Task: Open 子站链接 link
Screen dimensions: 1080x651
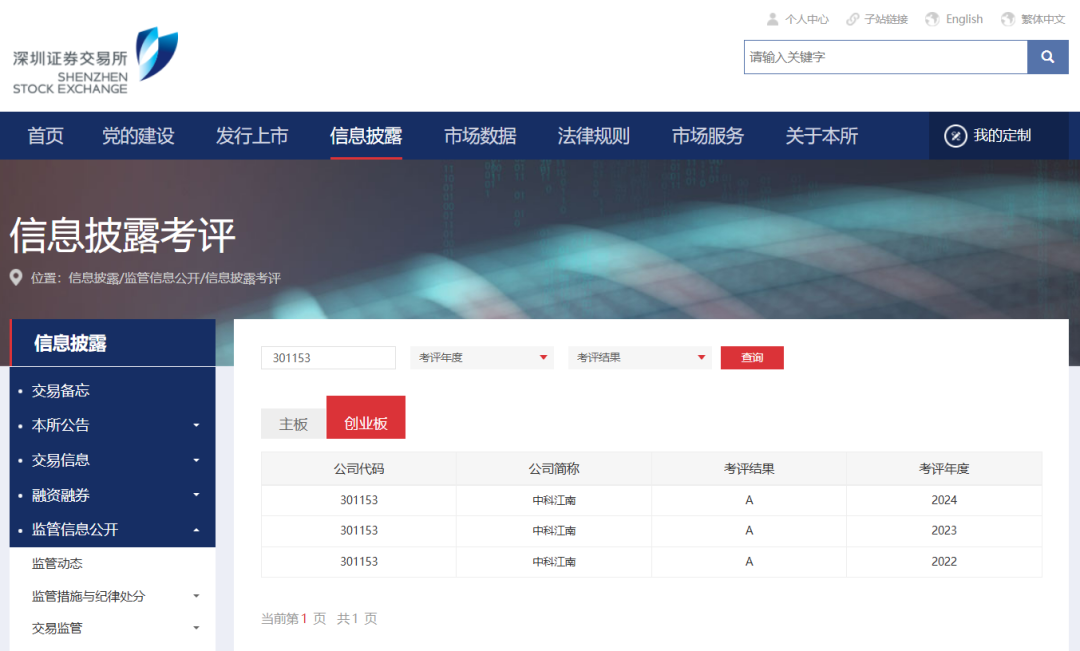Action: click(x=886, y=19)
